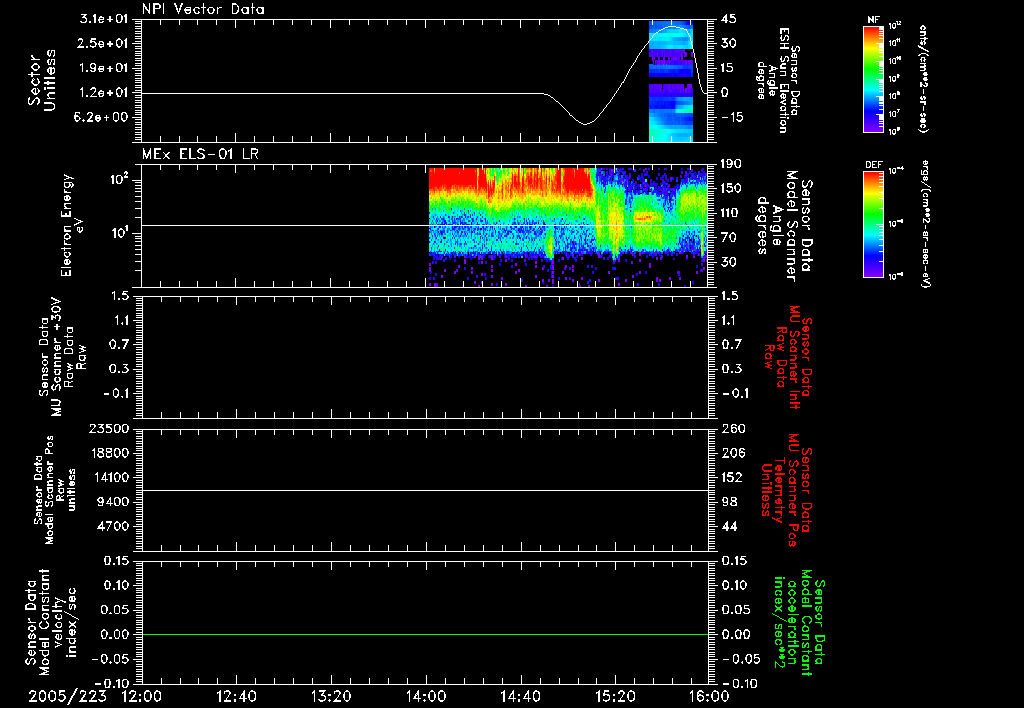Screen dimensions: 1024x708
Task: Click the 10² electron energy tick label
Action: (119, 179)
